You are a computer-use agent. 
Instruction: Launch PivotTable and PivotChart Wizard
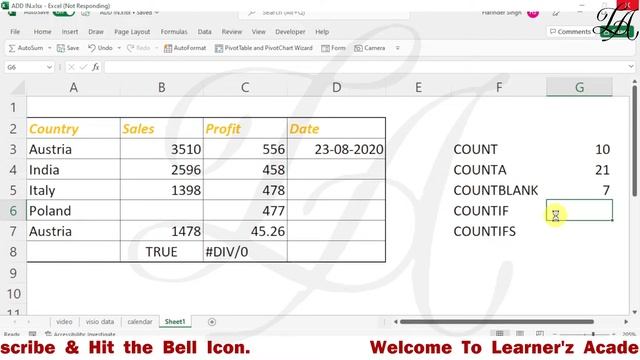264,48
